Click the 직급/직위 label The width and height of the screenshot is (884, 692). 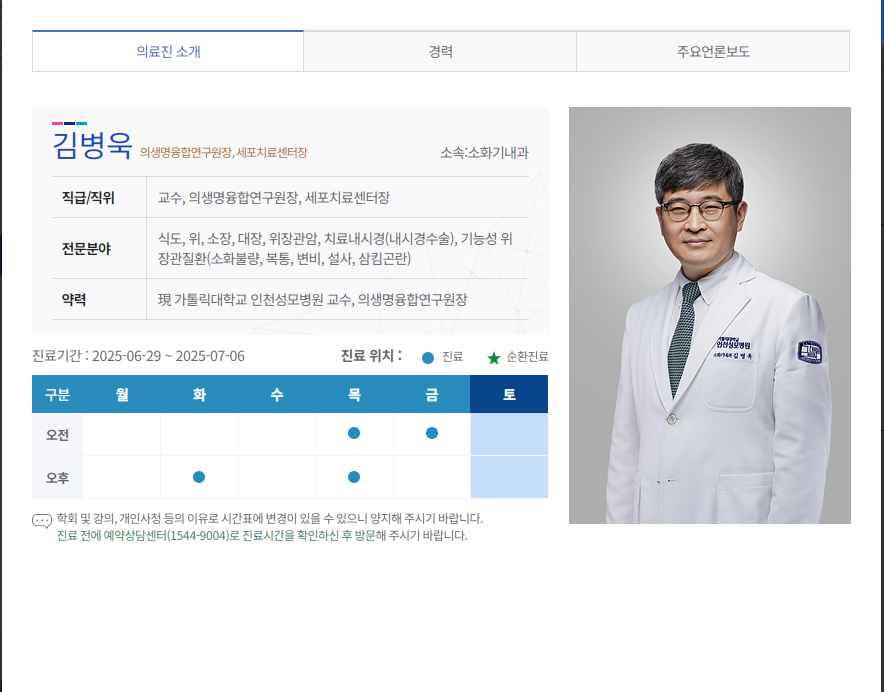click(x=88, y=198)
